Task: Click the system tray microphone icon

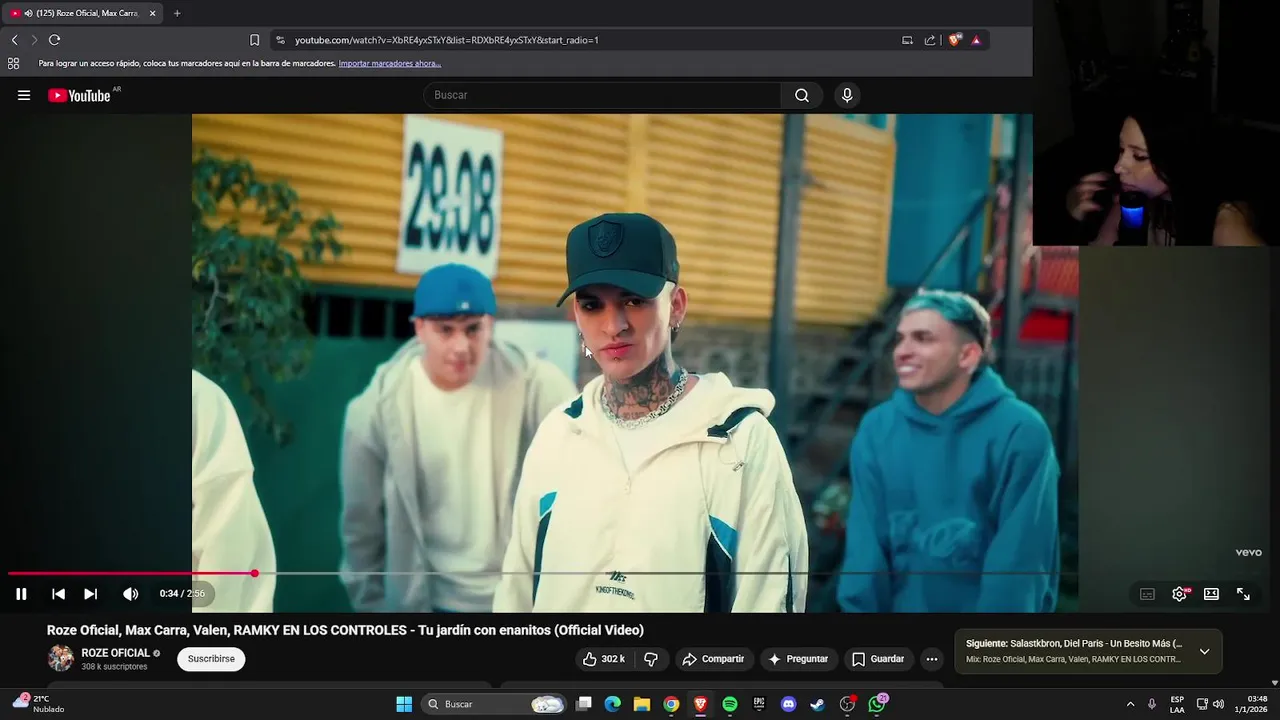Action: 1152,704
